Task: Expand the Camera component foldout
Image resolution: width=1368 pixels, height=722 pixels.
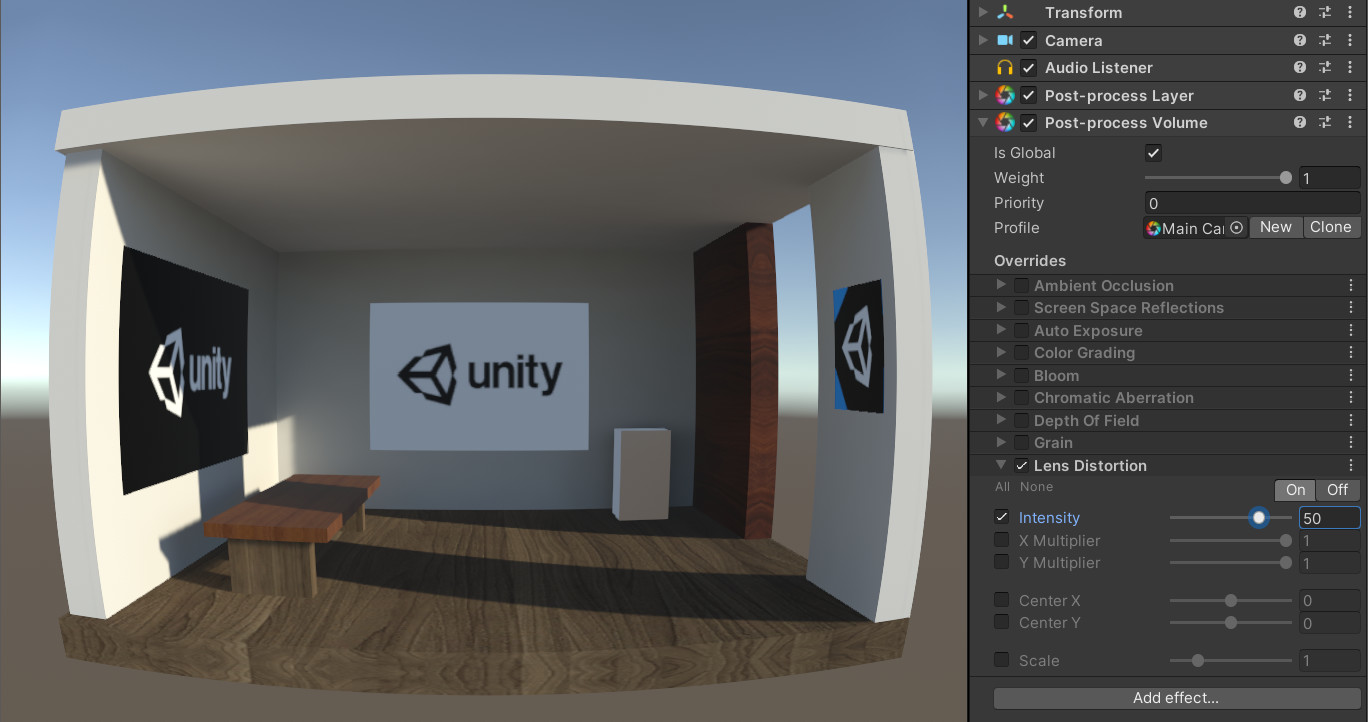Action: [x=982, y=41]
